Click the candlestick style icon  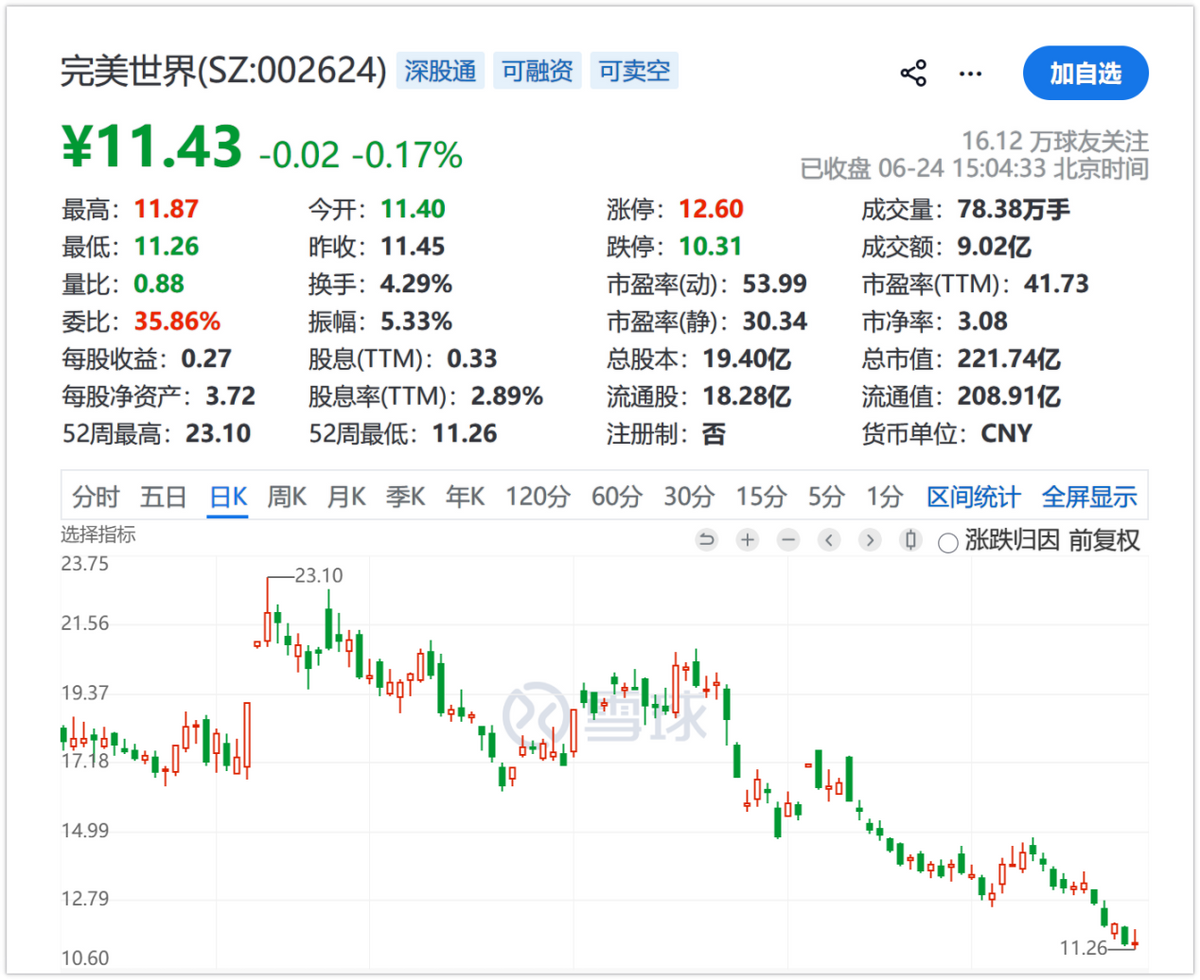[911, 540]
